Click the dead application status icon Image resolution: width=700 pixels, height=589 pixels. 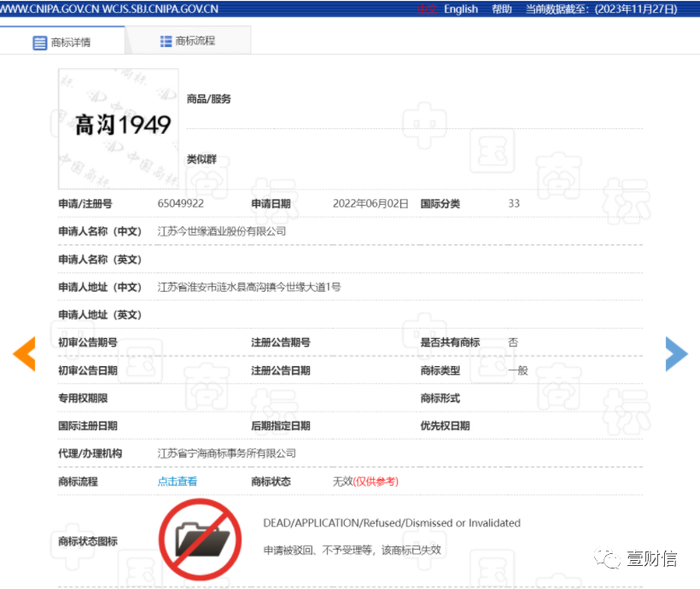coord(200,540)
